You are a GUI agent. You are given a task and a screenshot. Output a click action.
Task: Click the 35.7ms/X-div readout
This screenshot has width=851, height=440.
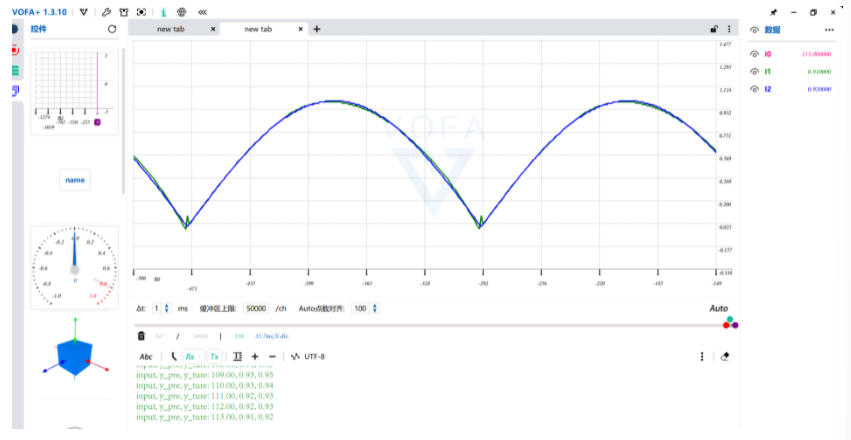click(271, 336)
